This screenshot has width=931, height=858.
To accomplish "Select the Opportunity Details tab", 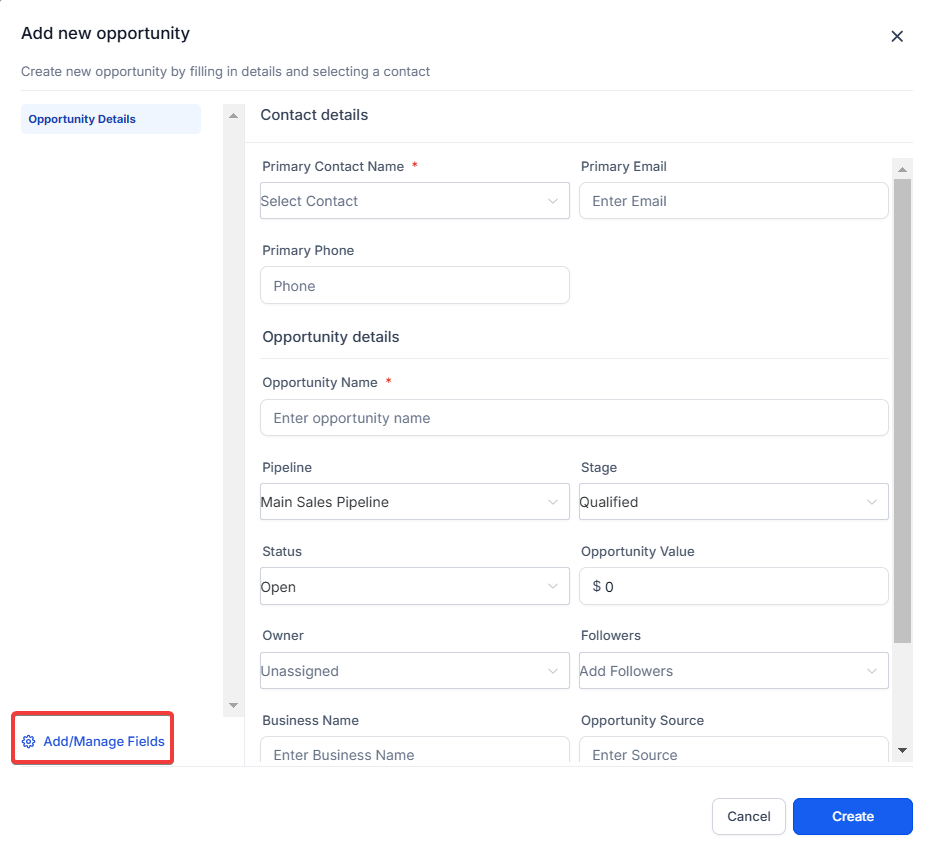I will (111, 119).
